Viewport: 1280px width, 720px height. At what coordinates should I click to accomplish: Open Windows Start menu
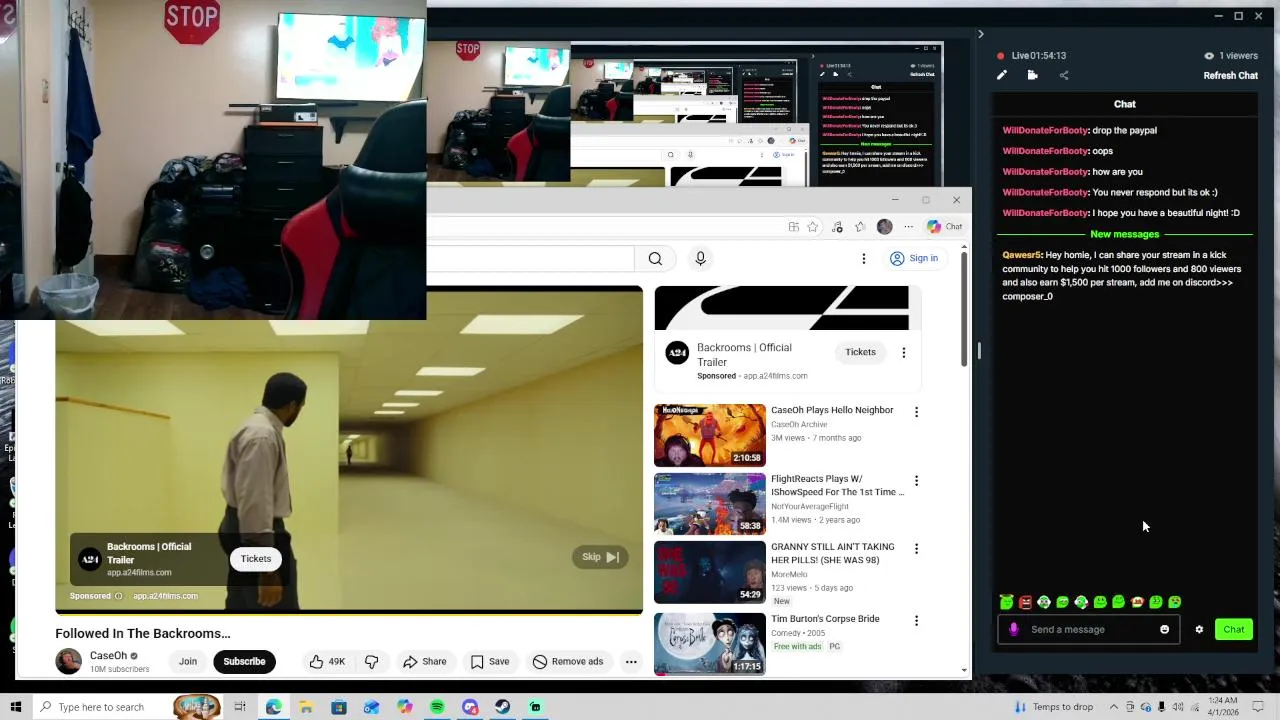pyautogui.click(x=15, y=707)
